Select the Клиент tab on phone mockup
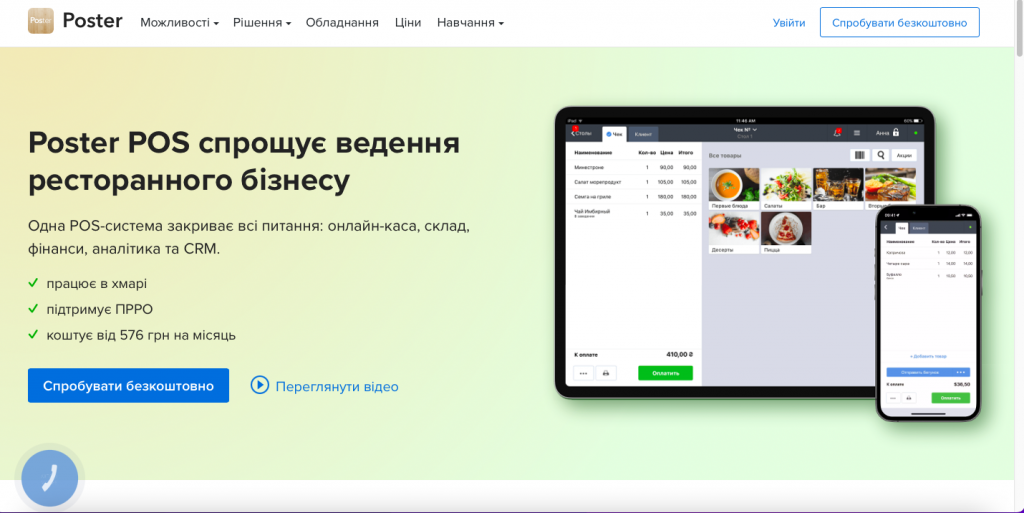Viewport: 1024px width, 513px height. point(919,228)
